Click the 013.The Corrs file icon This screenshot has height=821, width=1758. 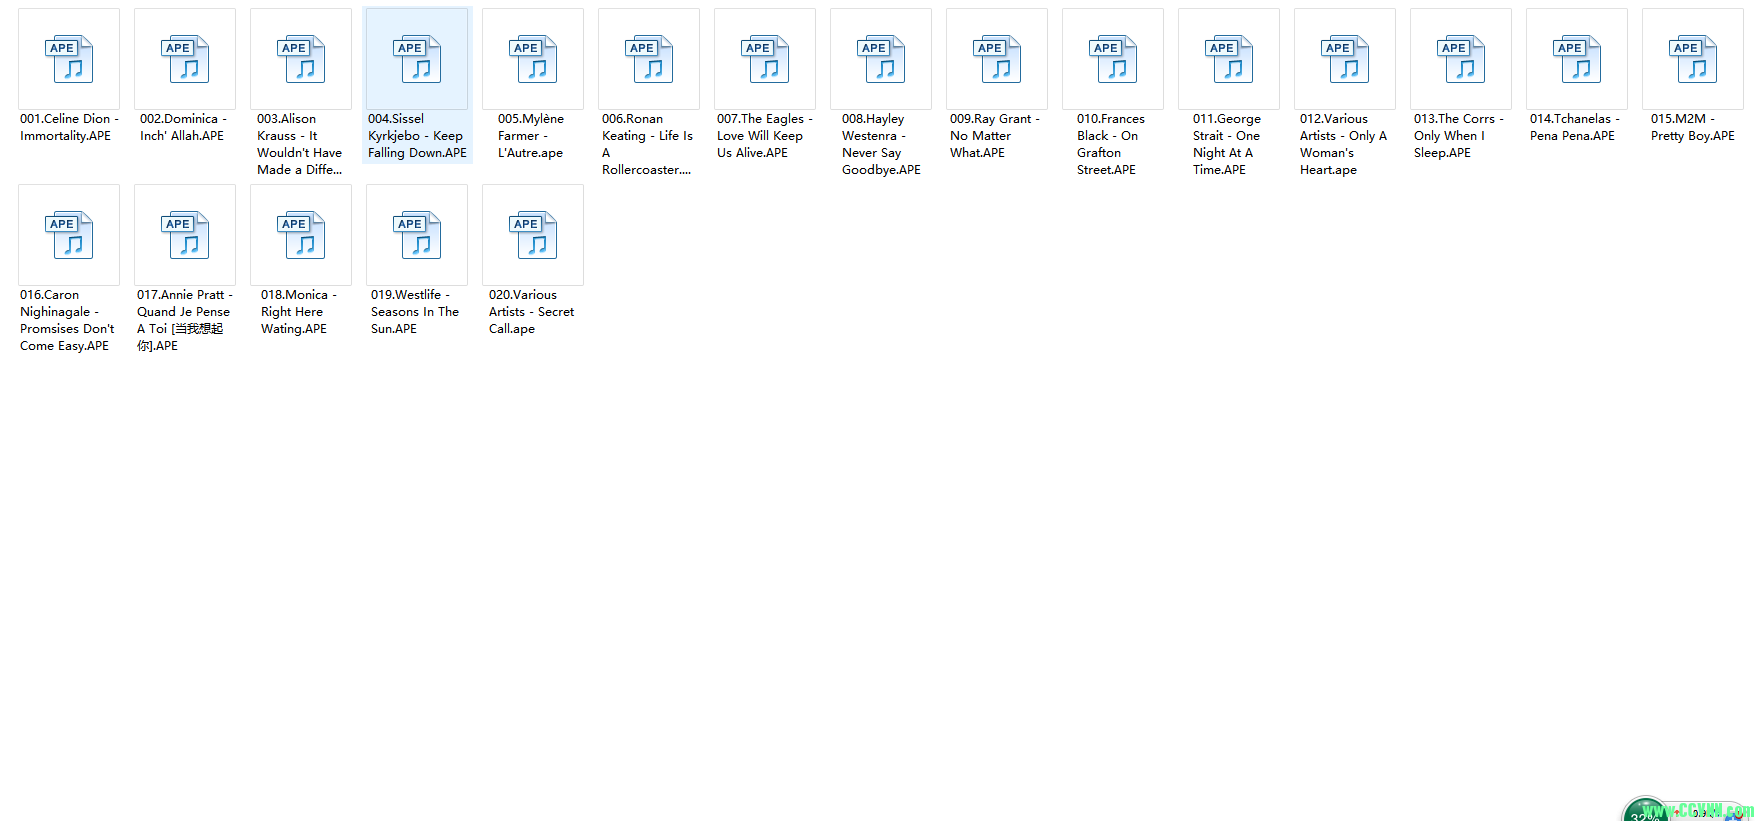point(1461,59)
